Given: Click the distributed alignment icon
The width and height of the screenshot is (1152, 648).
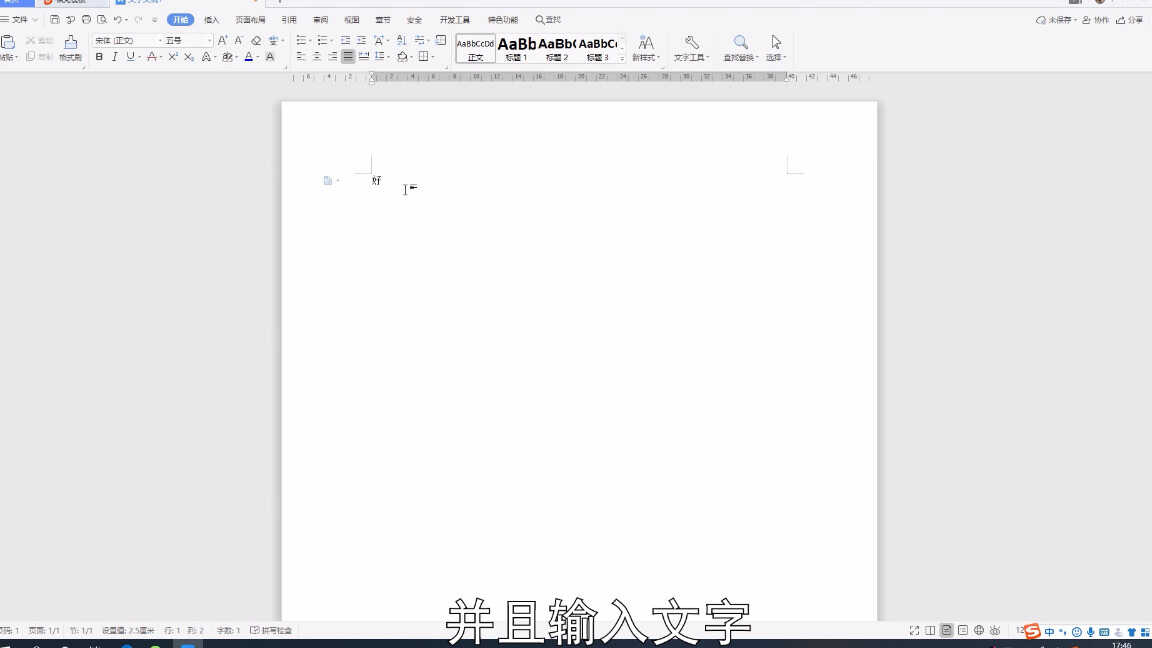Looking at the screenshot, I should (364, 57).
